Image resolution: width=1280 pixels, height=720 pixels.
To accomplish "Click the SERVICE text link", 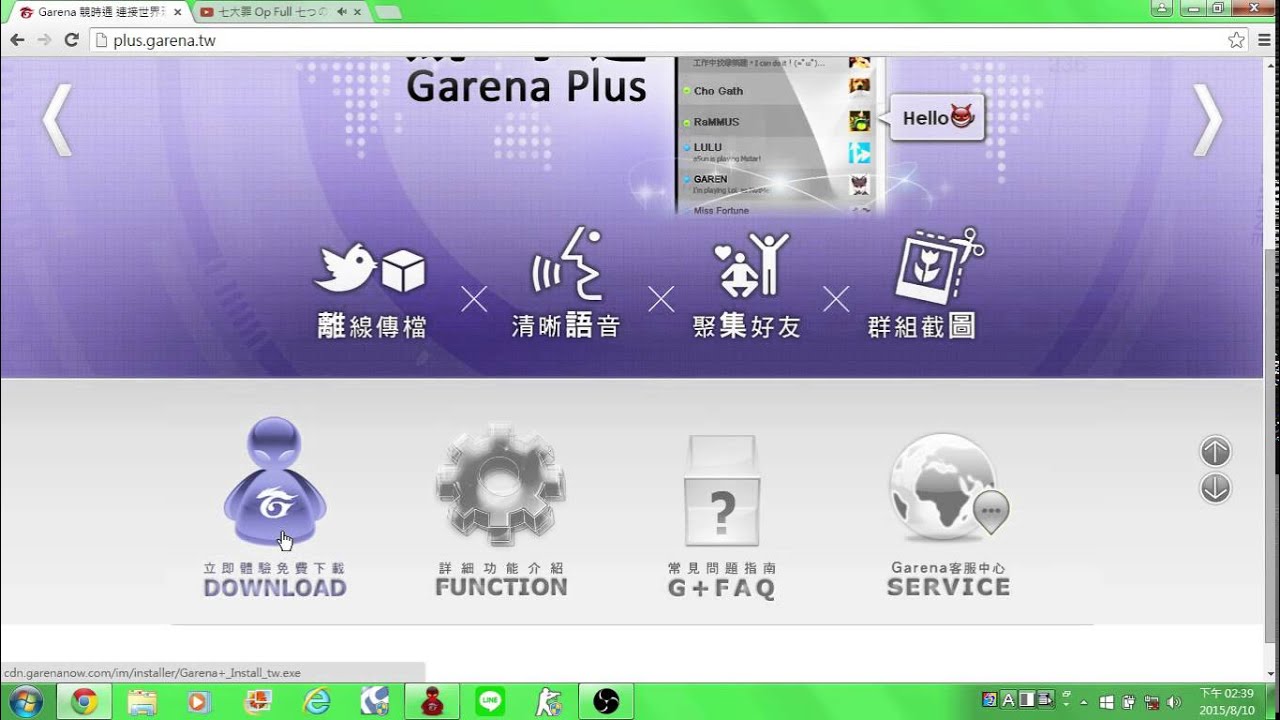I will [948, 588].
